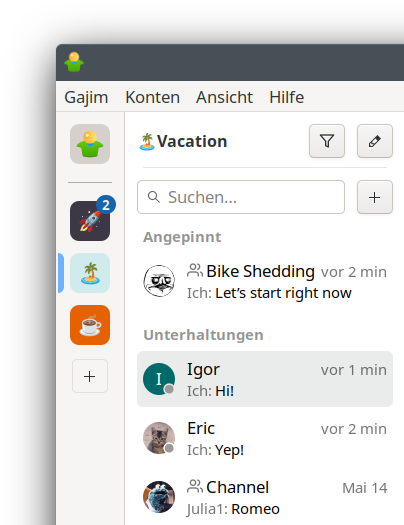The image size is (404, 525).
Task: Click the Gajim logo in title bar
Action: [x=74, y=62]
